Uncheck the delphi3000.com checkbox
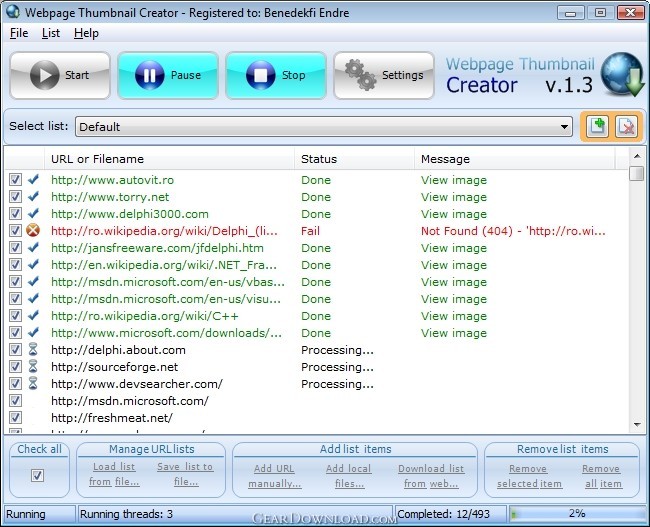The image size is (650, 527). pos(15,214)
